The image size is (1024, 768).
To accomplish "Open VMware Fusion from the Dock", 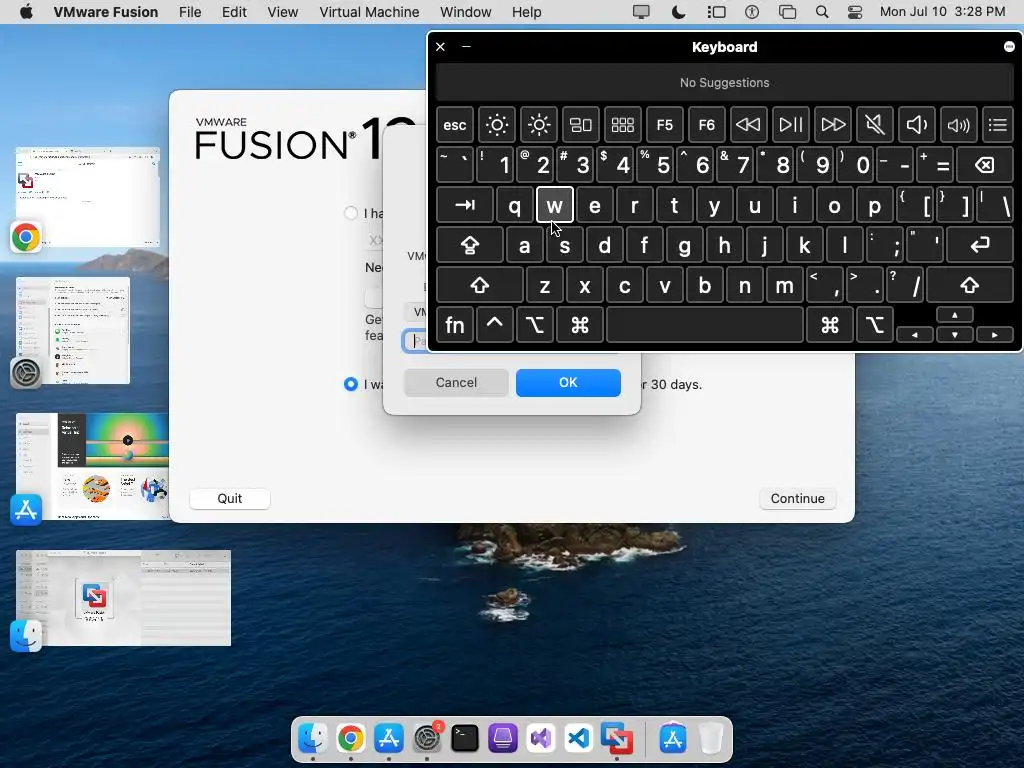I will (616, 739).
